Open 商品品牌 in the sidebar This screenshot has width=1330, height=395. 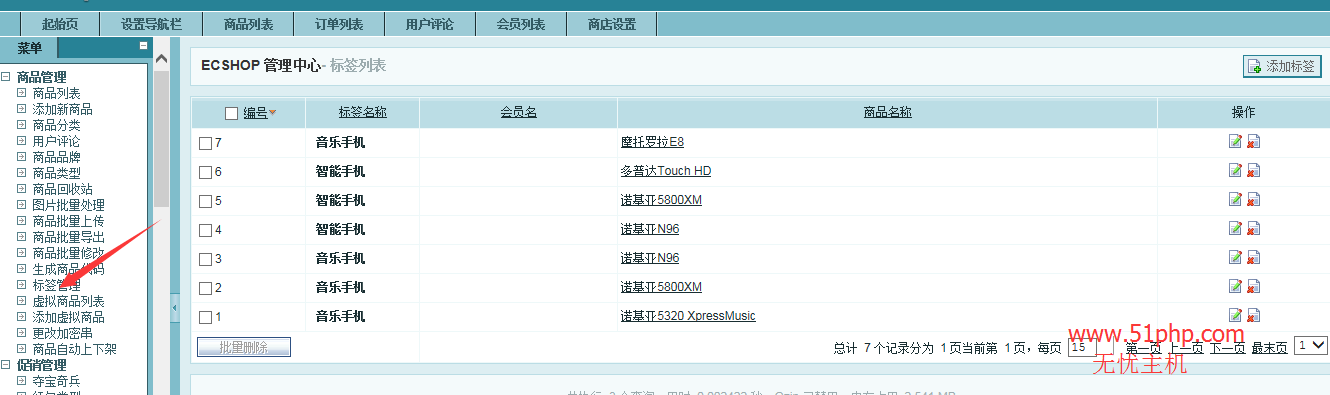click(x=56, y=157)
